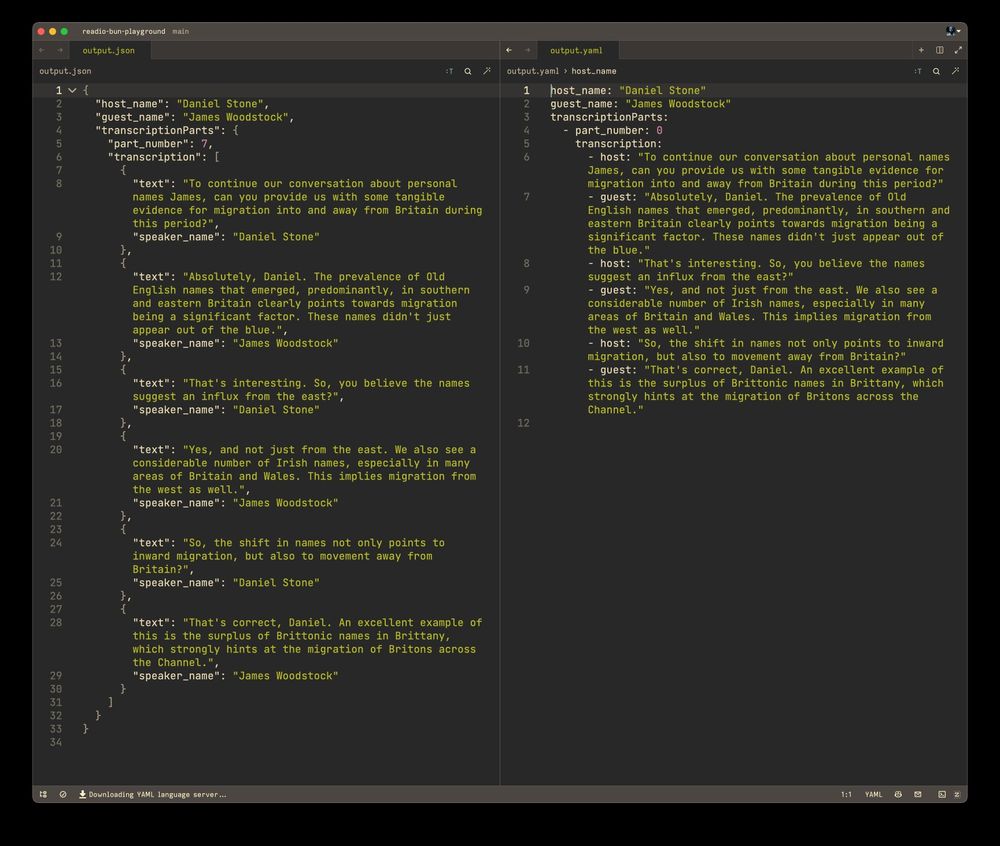1000x846 pixels.
Task: Click the magic wand in output.json toolbar
Action: pyautogui.click(x=487, y=71)
